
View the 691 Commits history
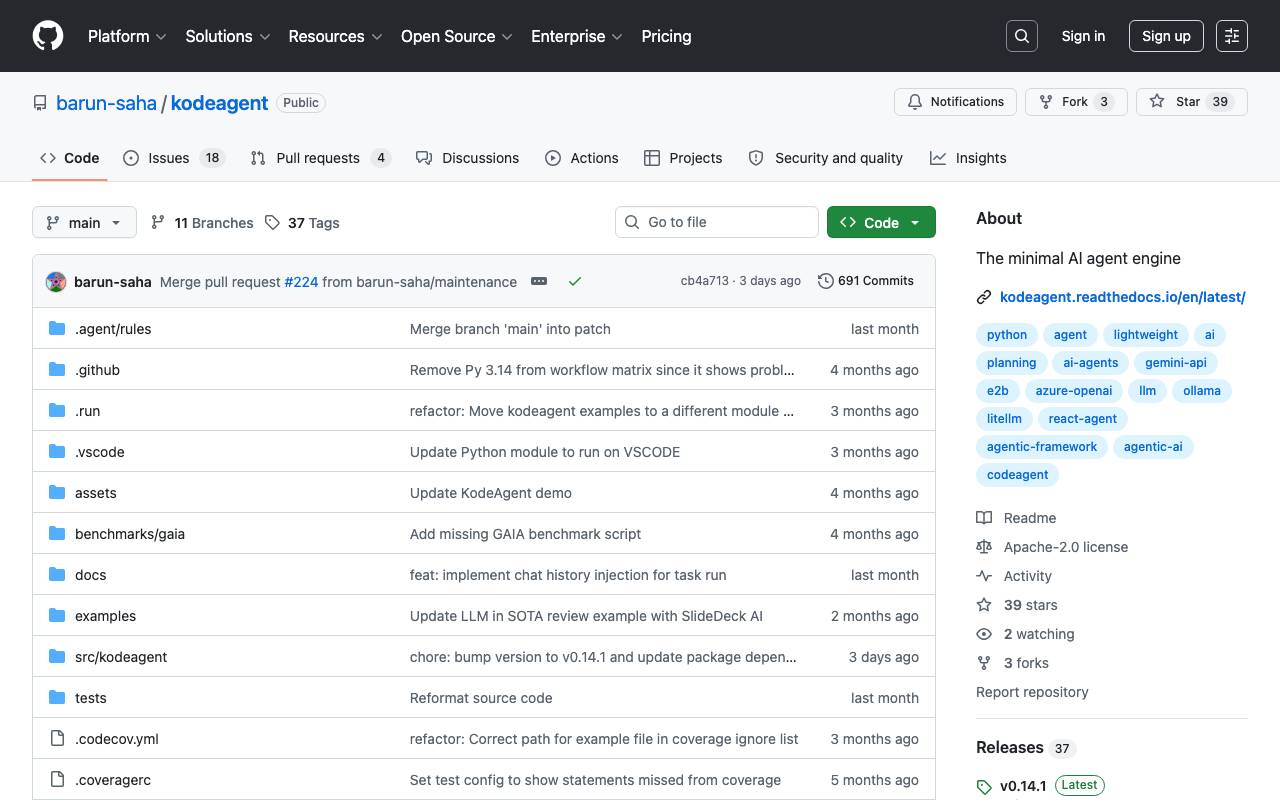(x=866, y=281)
